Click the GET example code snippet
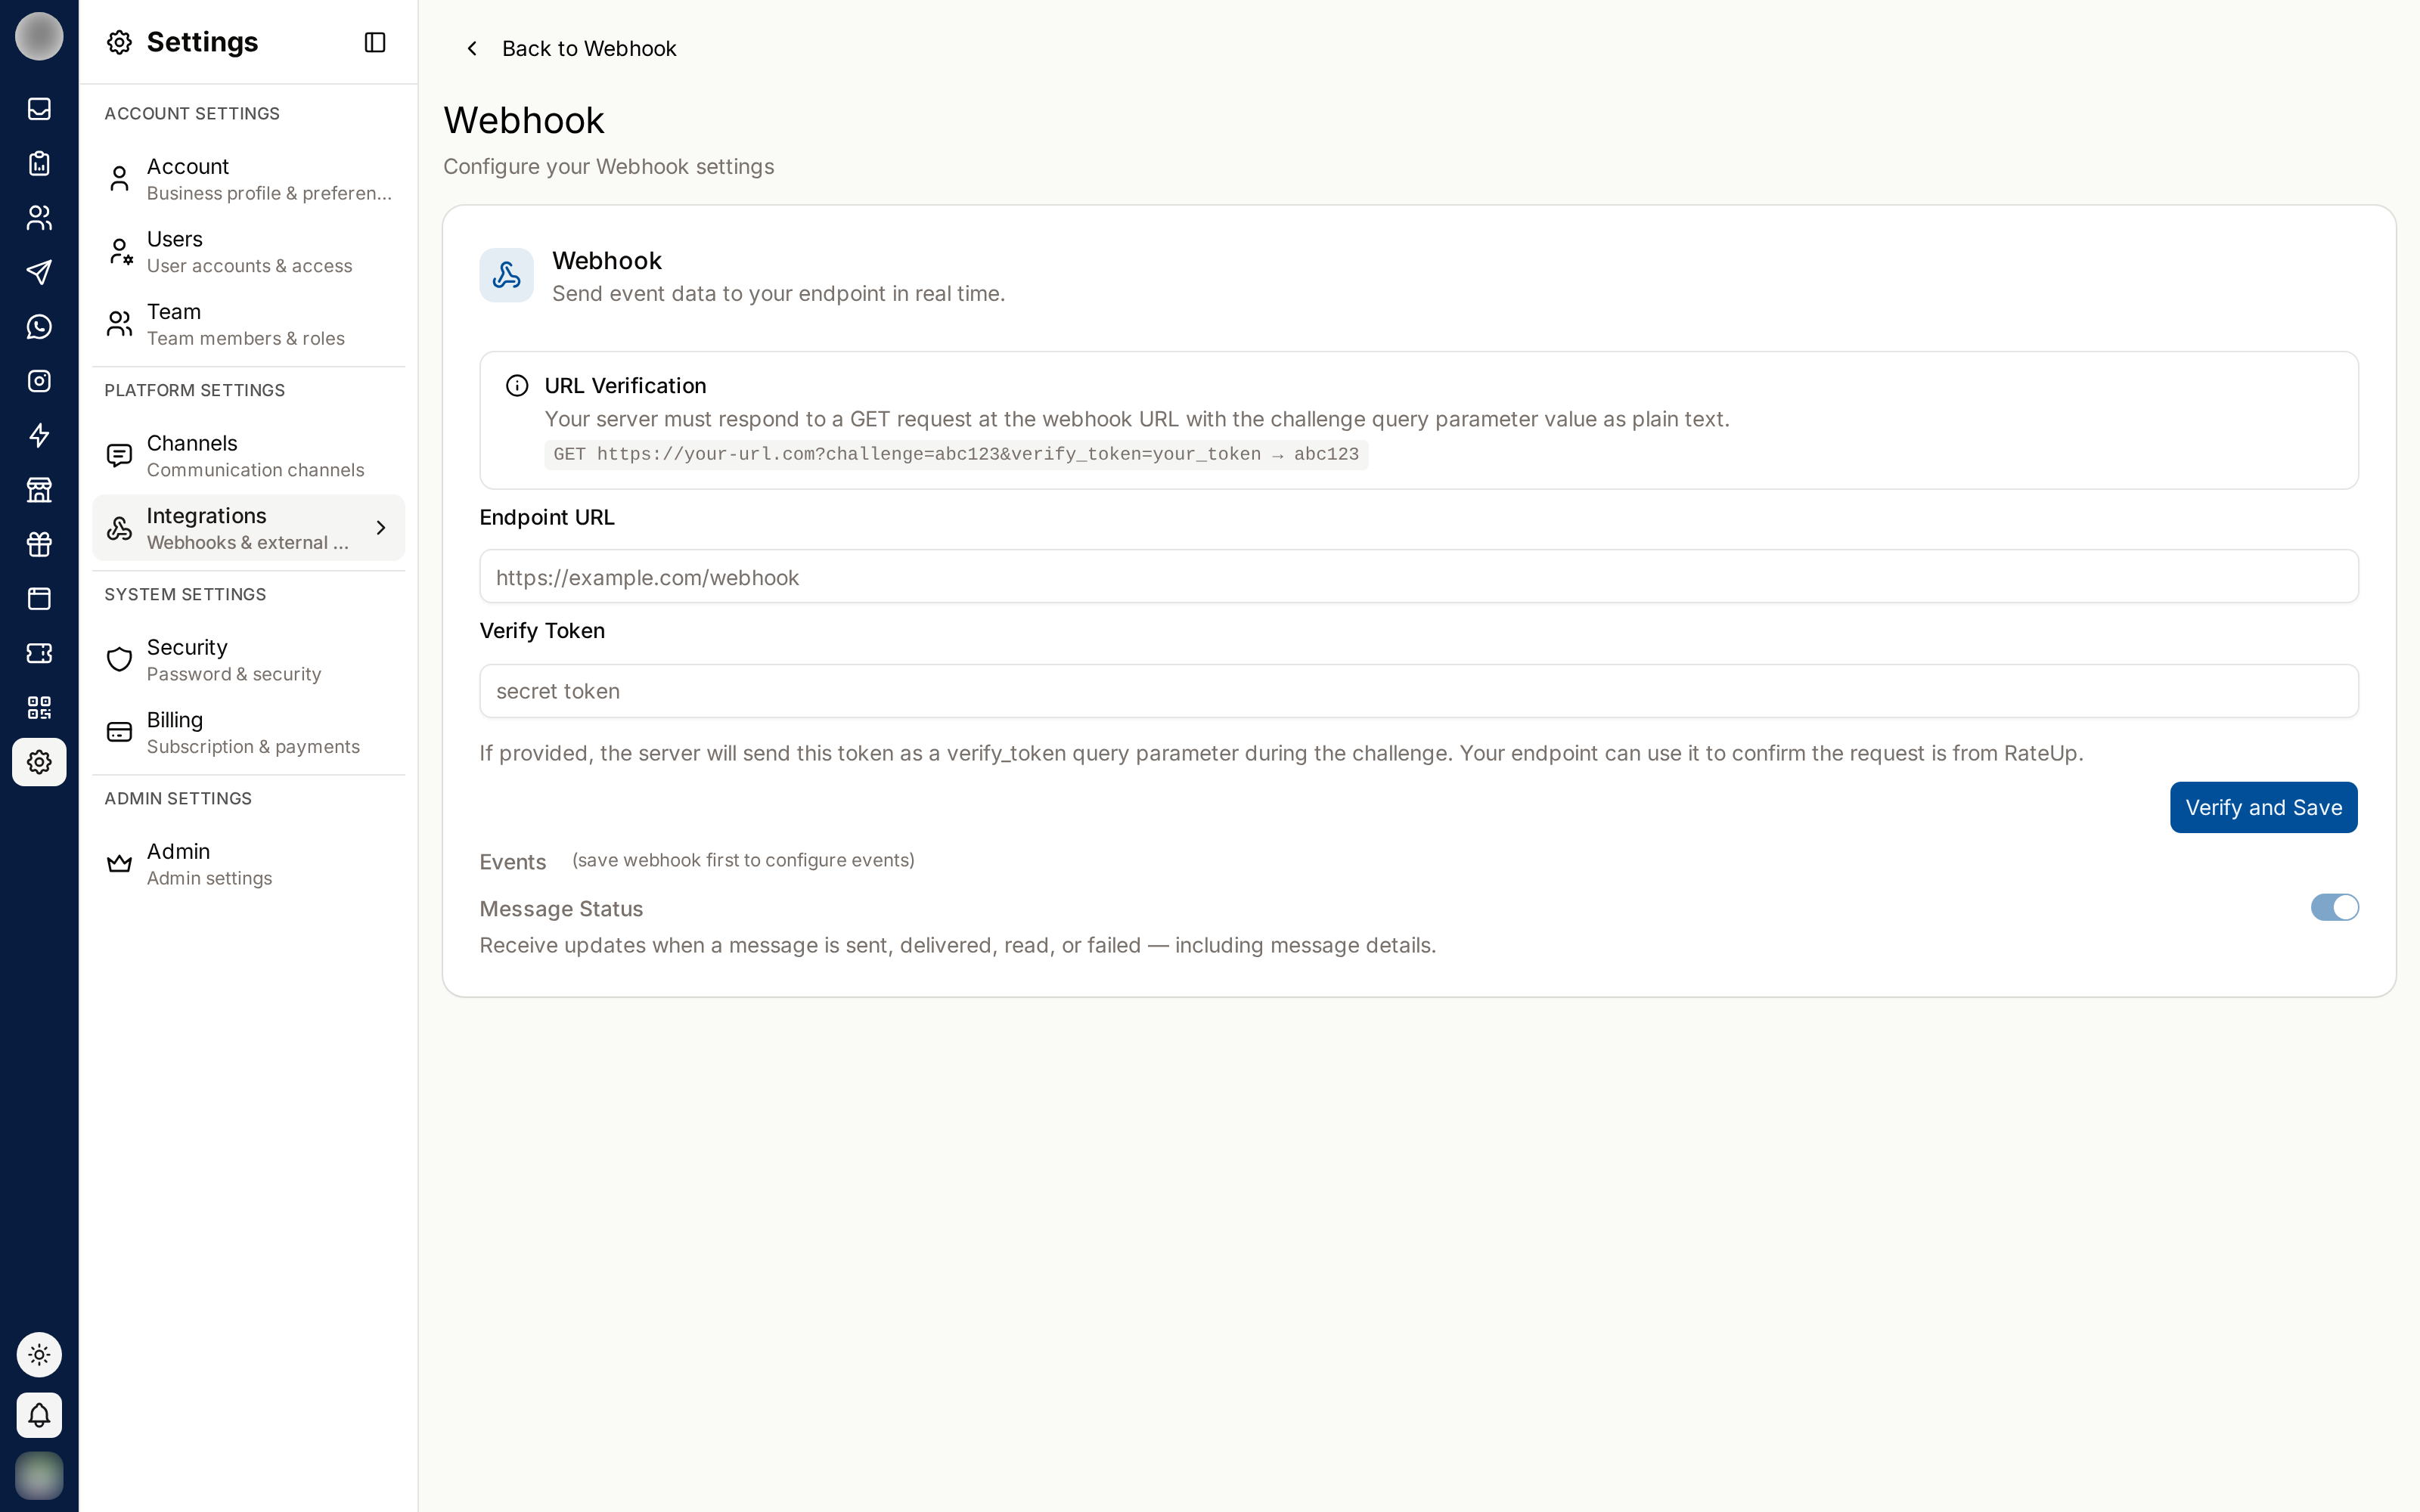The height and width of the screenshot is (1512, 2420). pos(956,455)
